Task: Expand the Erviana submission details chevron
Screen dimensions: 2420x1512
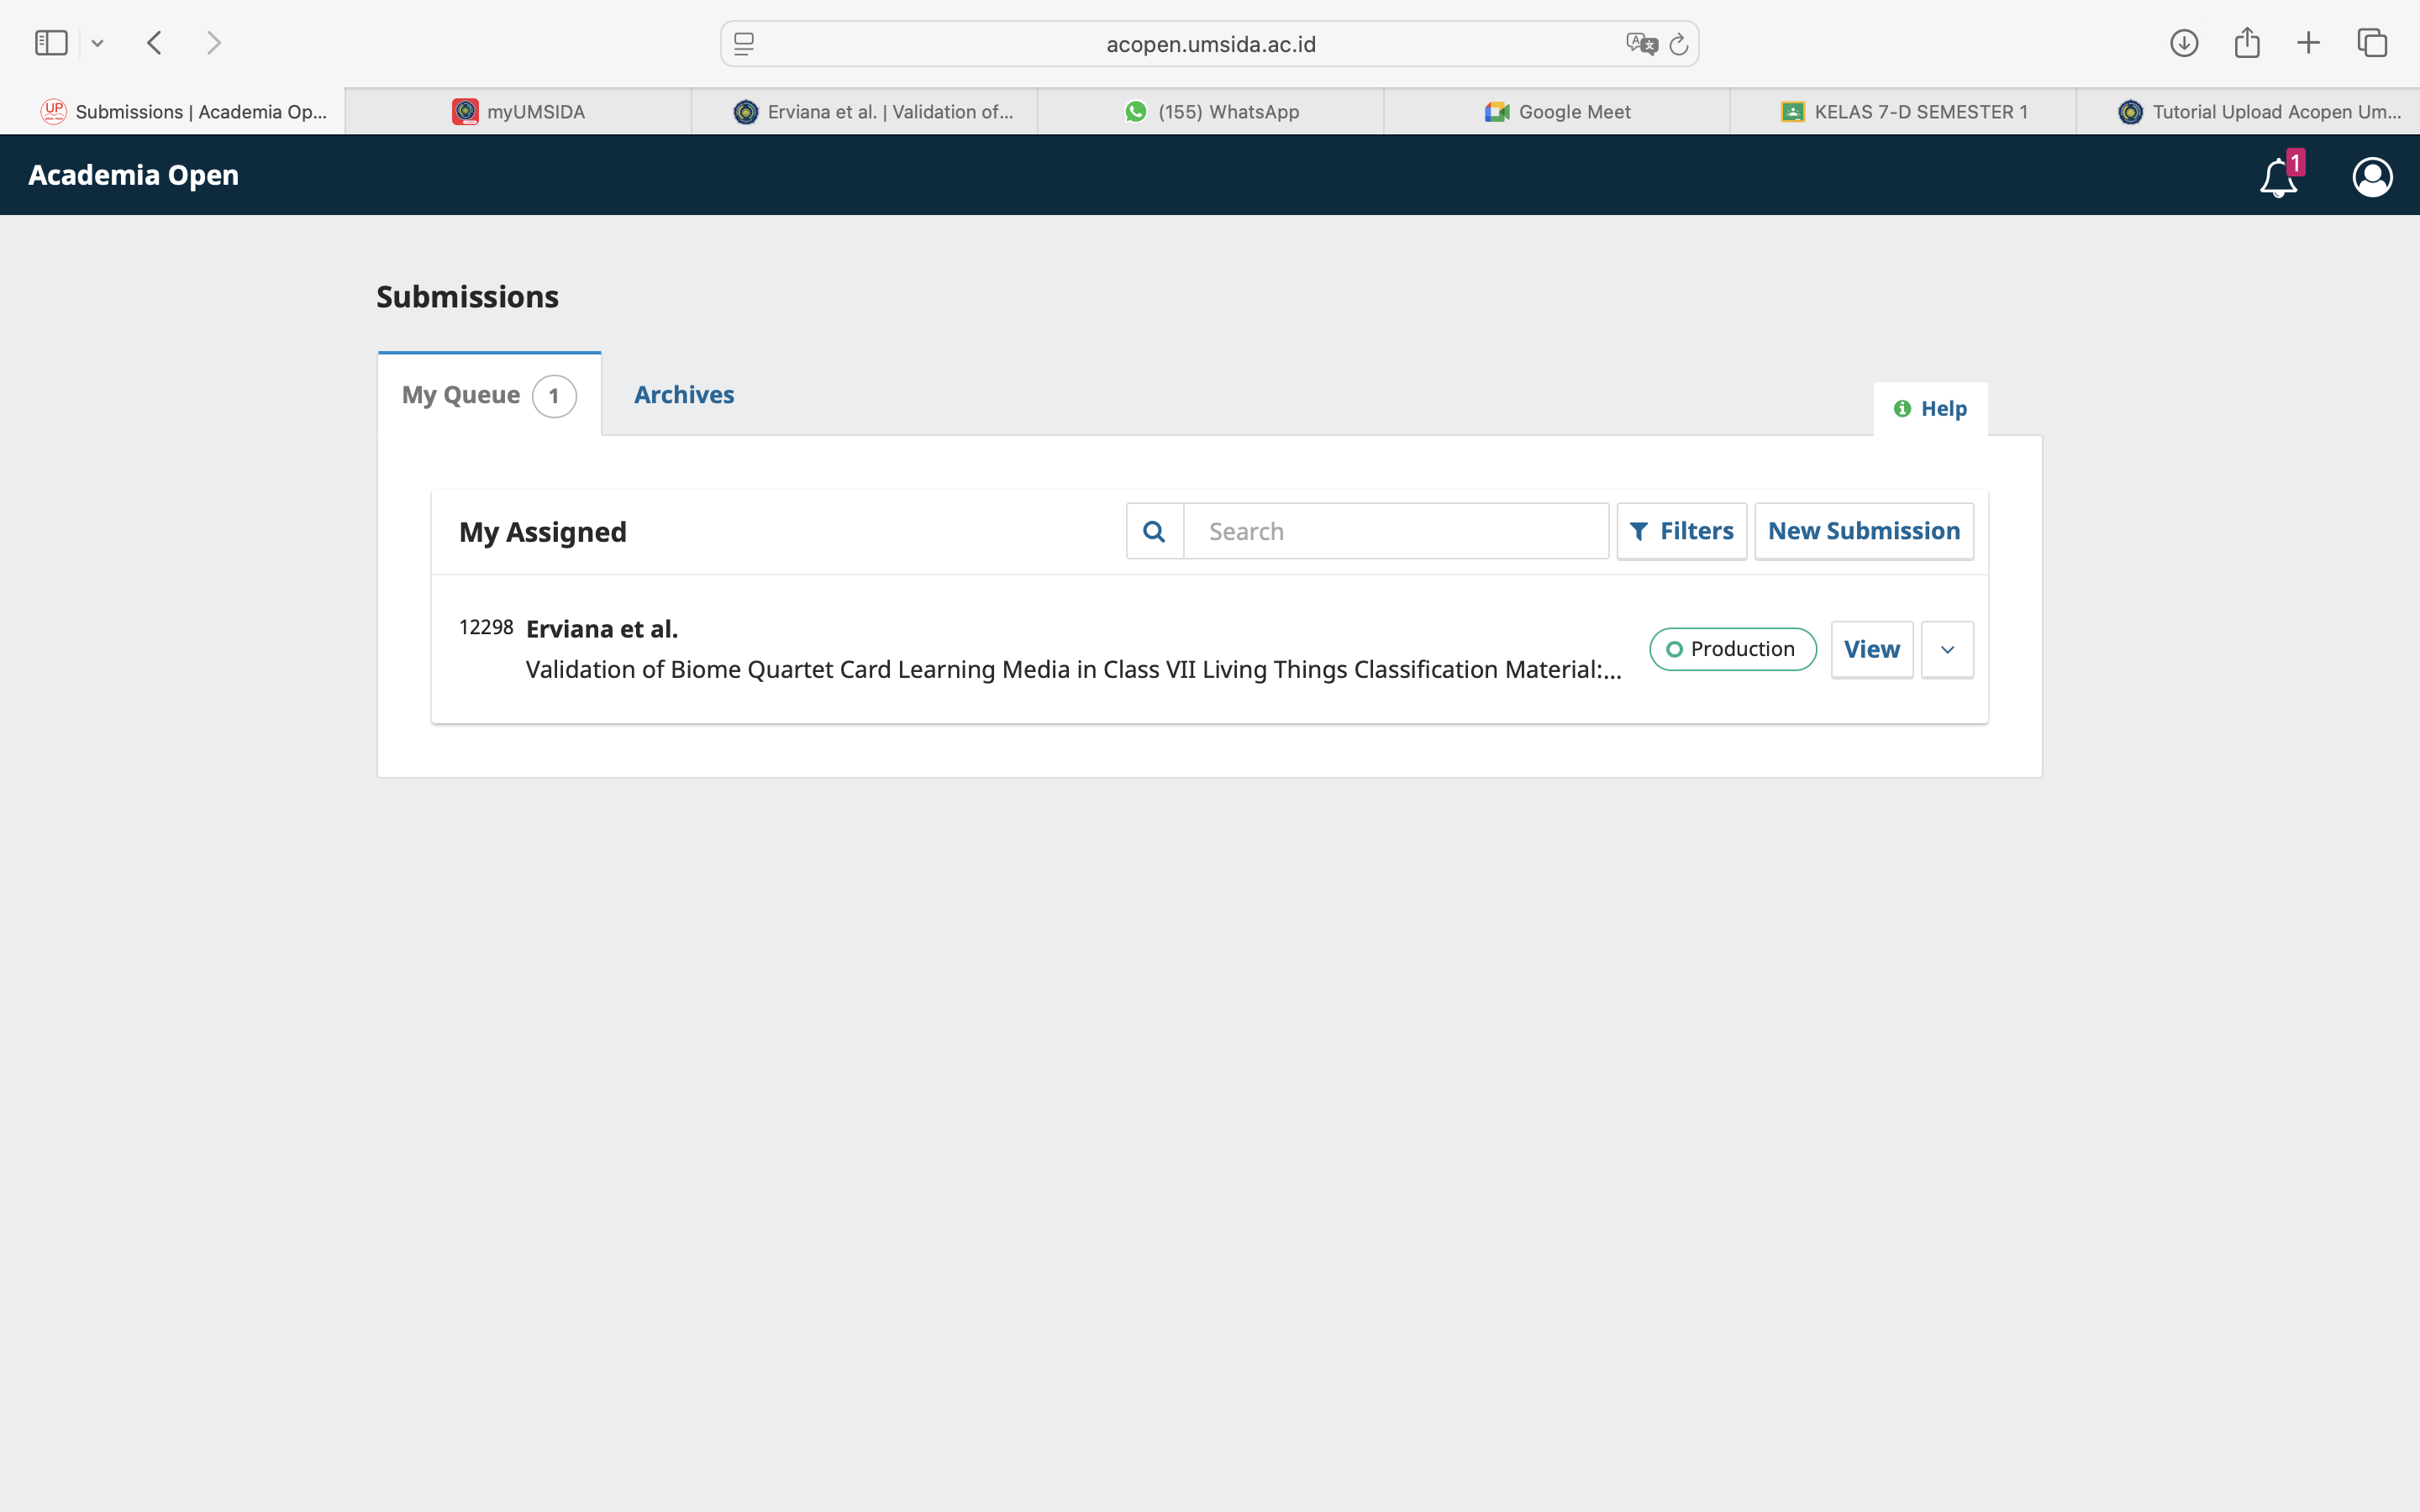Action: [1947, 650]
